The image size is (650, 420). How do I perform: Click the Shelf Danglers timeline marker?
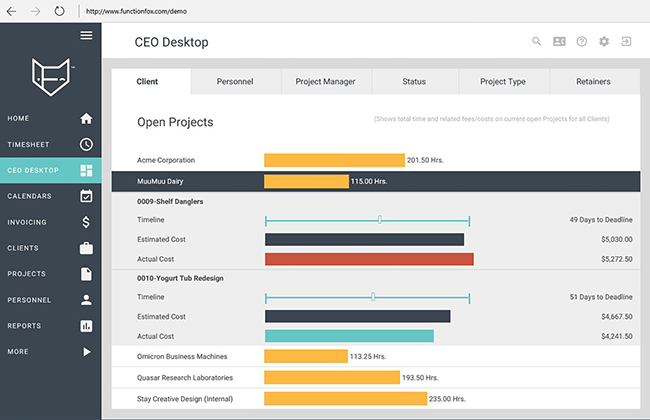[380, 220]
